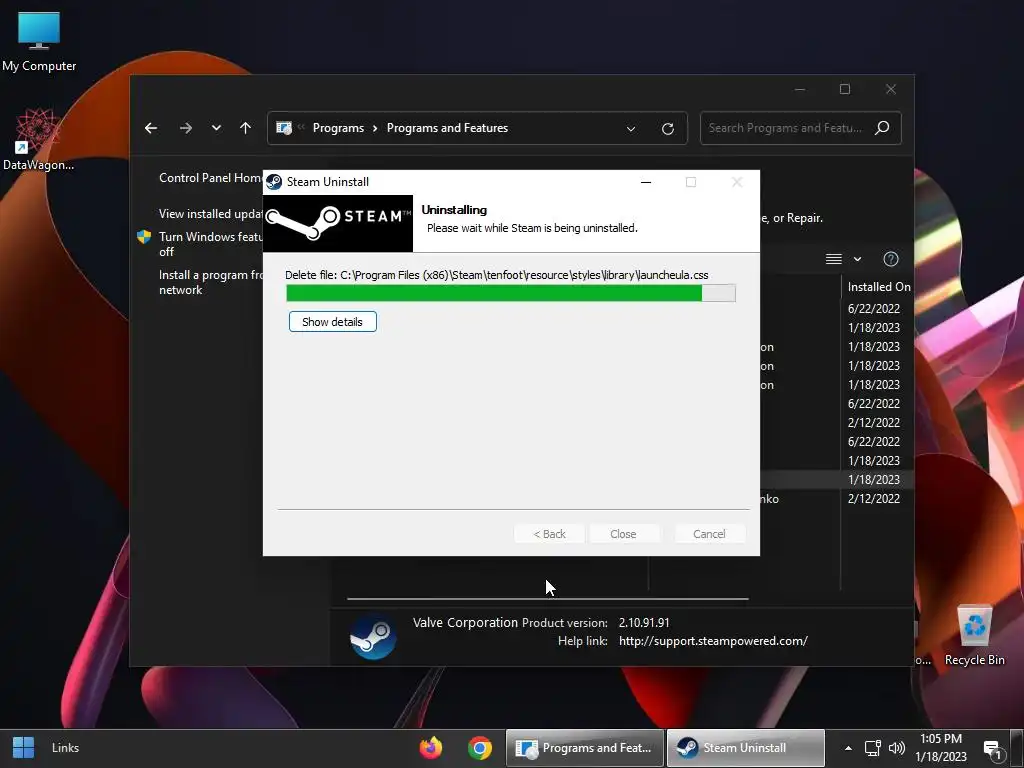Minimize the Steam Uninstall dialog

point(646,182)
